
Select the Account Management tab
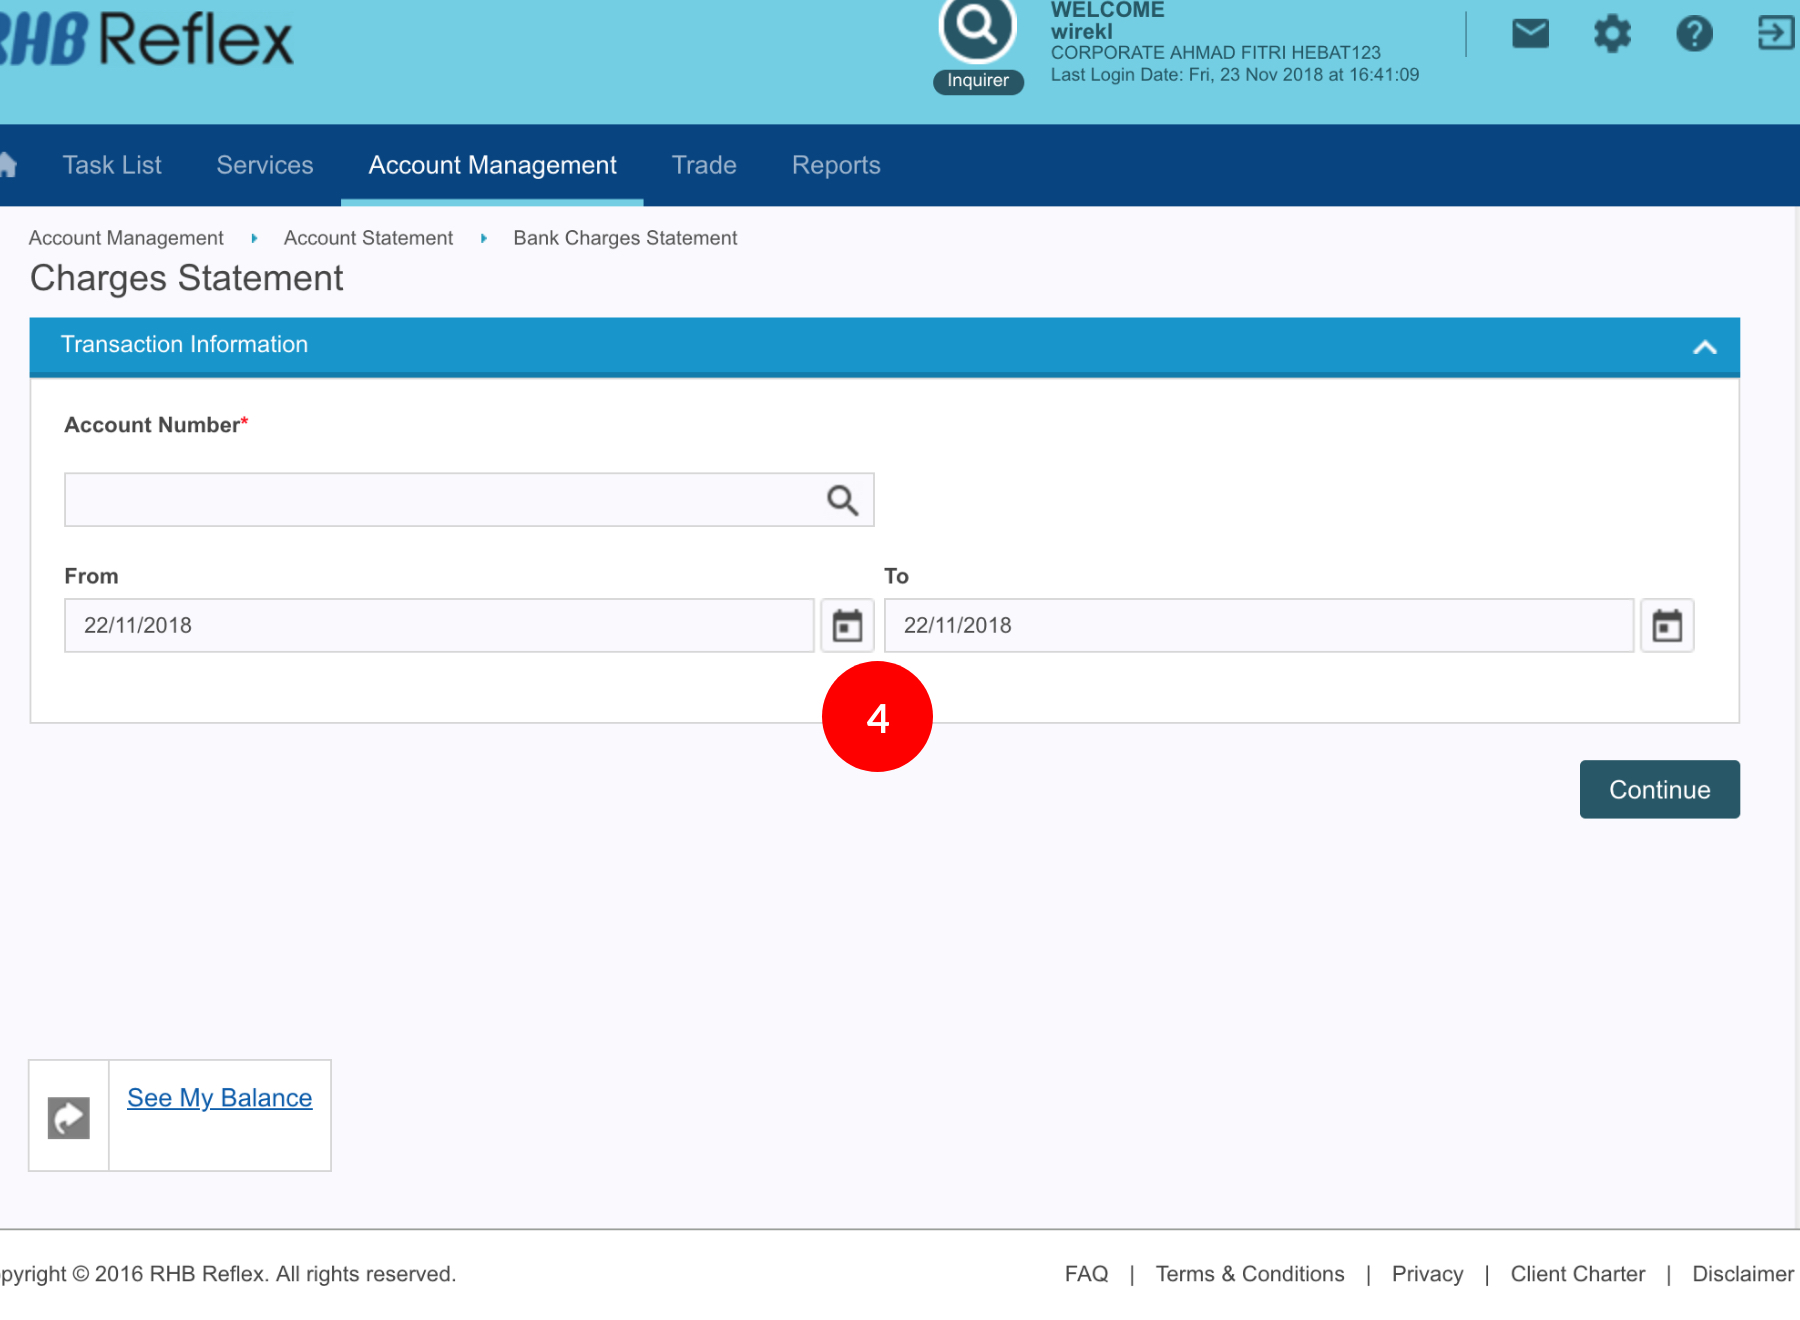tap(492, 165)
